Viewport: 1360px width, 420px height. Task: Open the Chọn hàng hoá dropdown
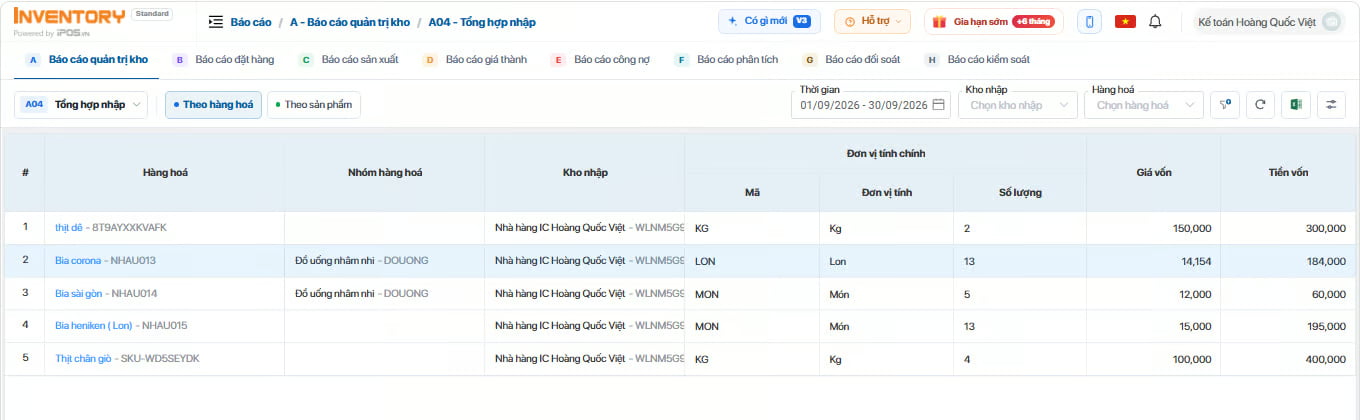pyautogui.click(x=1144, y=105)
